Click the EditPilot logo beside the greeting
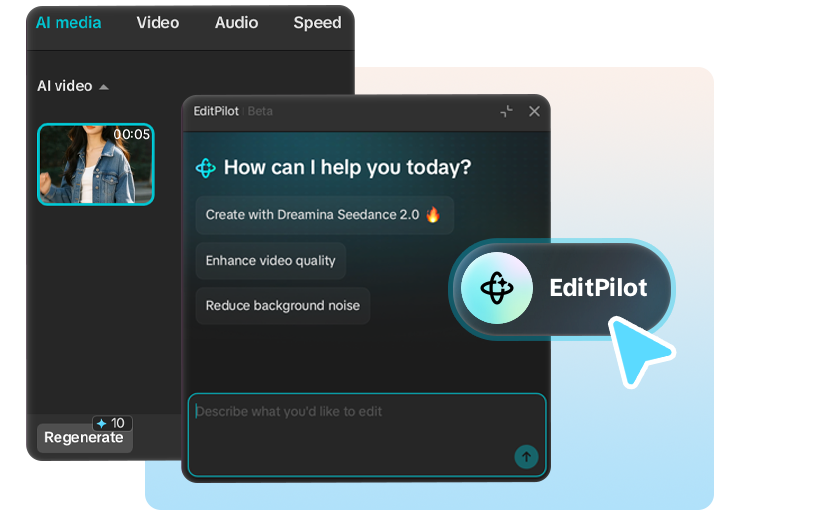 (205, 168)
